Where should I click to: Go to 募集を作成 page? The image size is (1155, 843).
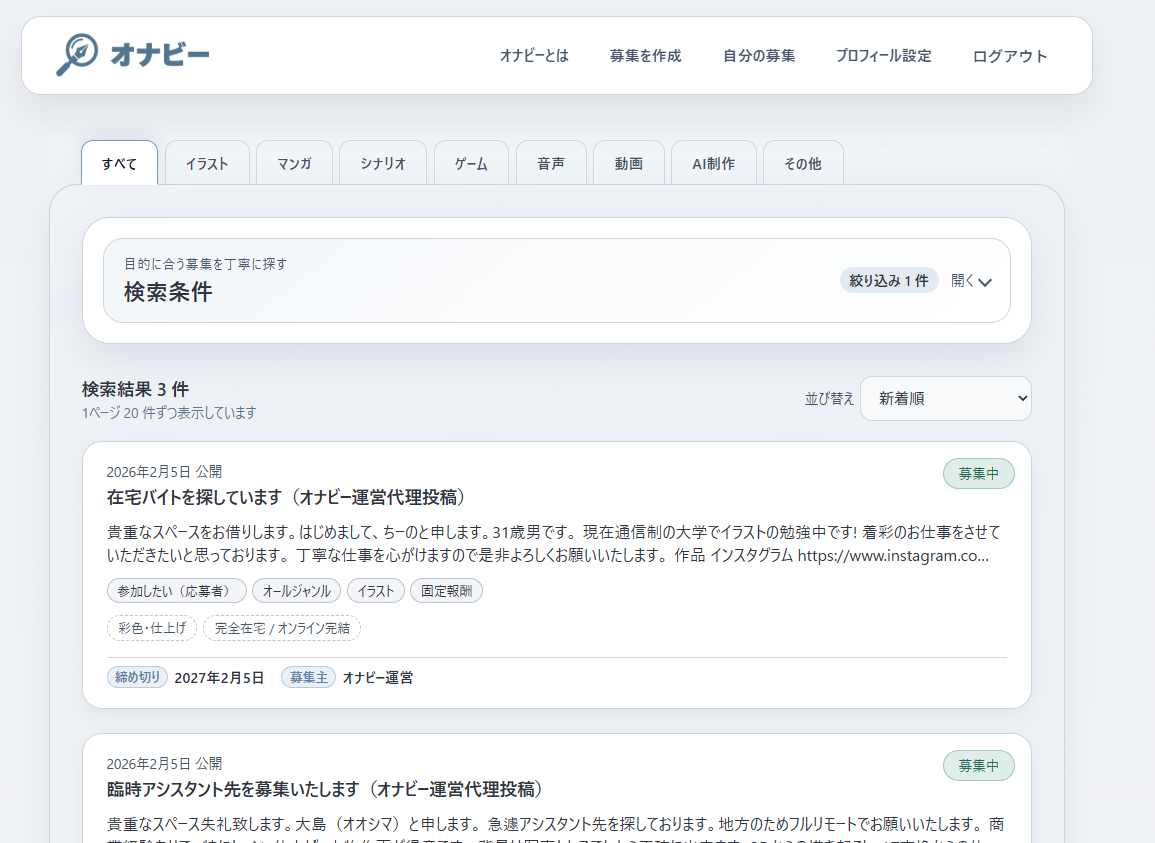(645, 56)
